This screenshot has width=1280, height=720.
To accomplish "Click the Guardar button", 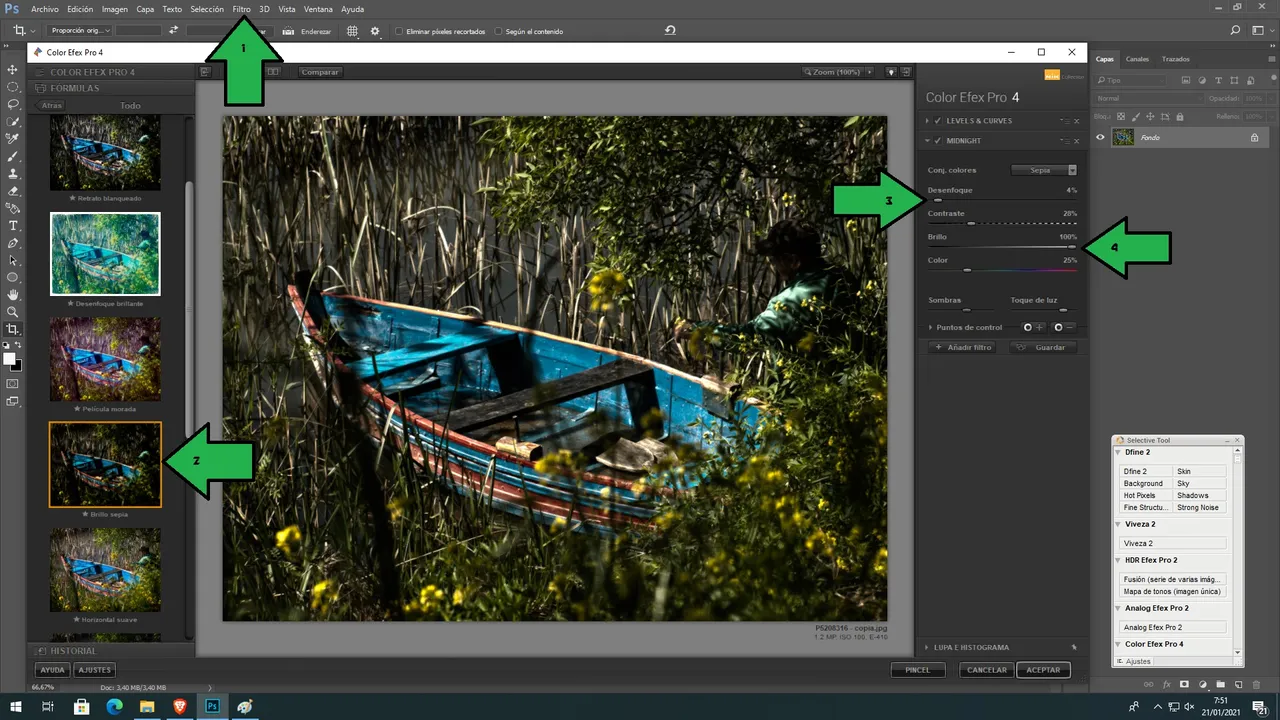I will [1044, 347].
